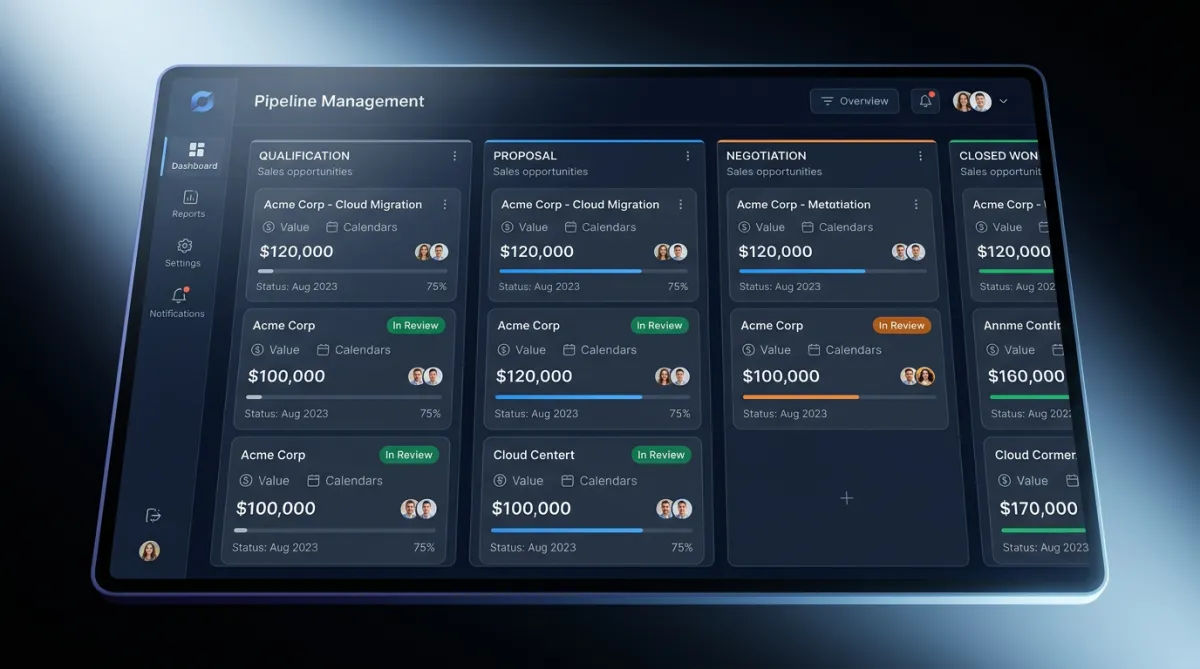The image size is (1200, 669).
Task: Click the PROPOSAL column heading
Action: [x=525, y=156]
